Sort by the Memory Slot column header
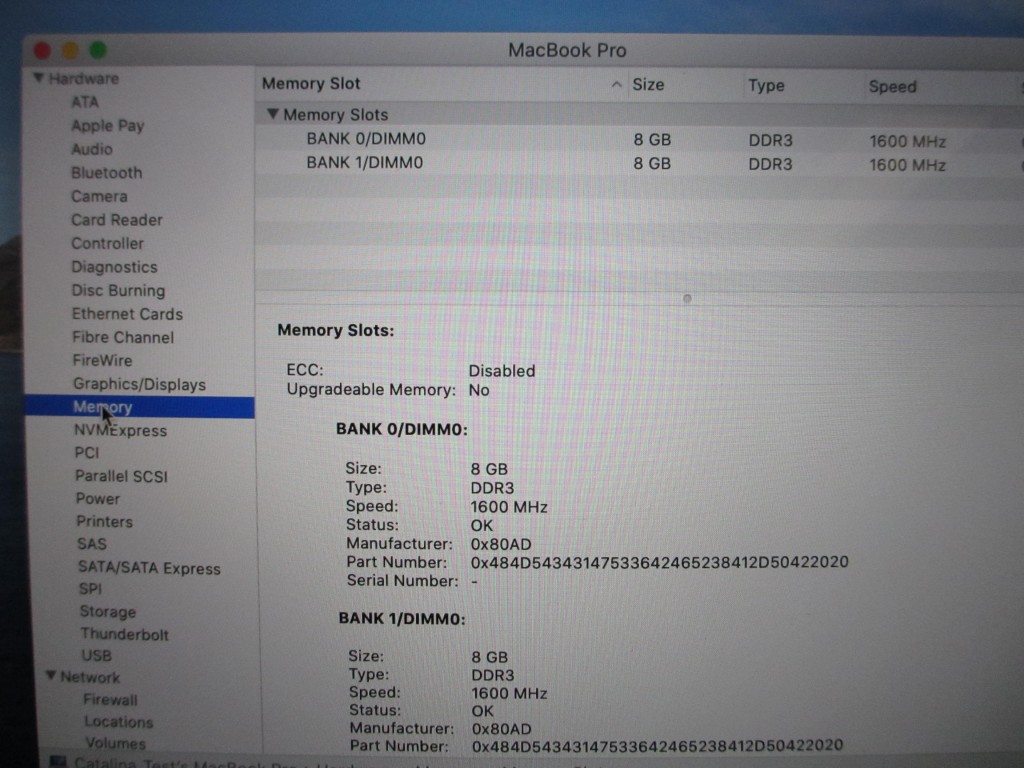This screenshot has width=1024, height=768. (311, 84)
